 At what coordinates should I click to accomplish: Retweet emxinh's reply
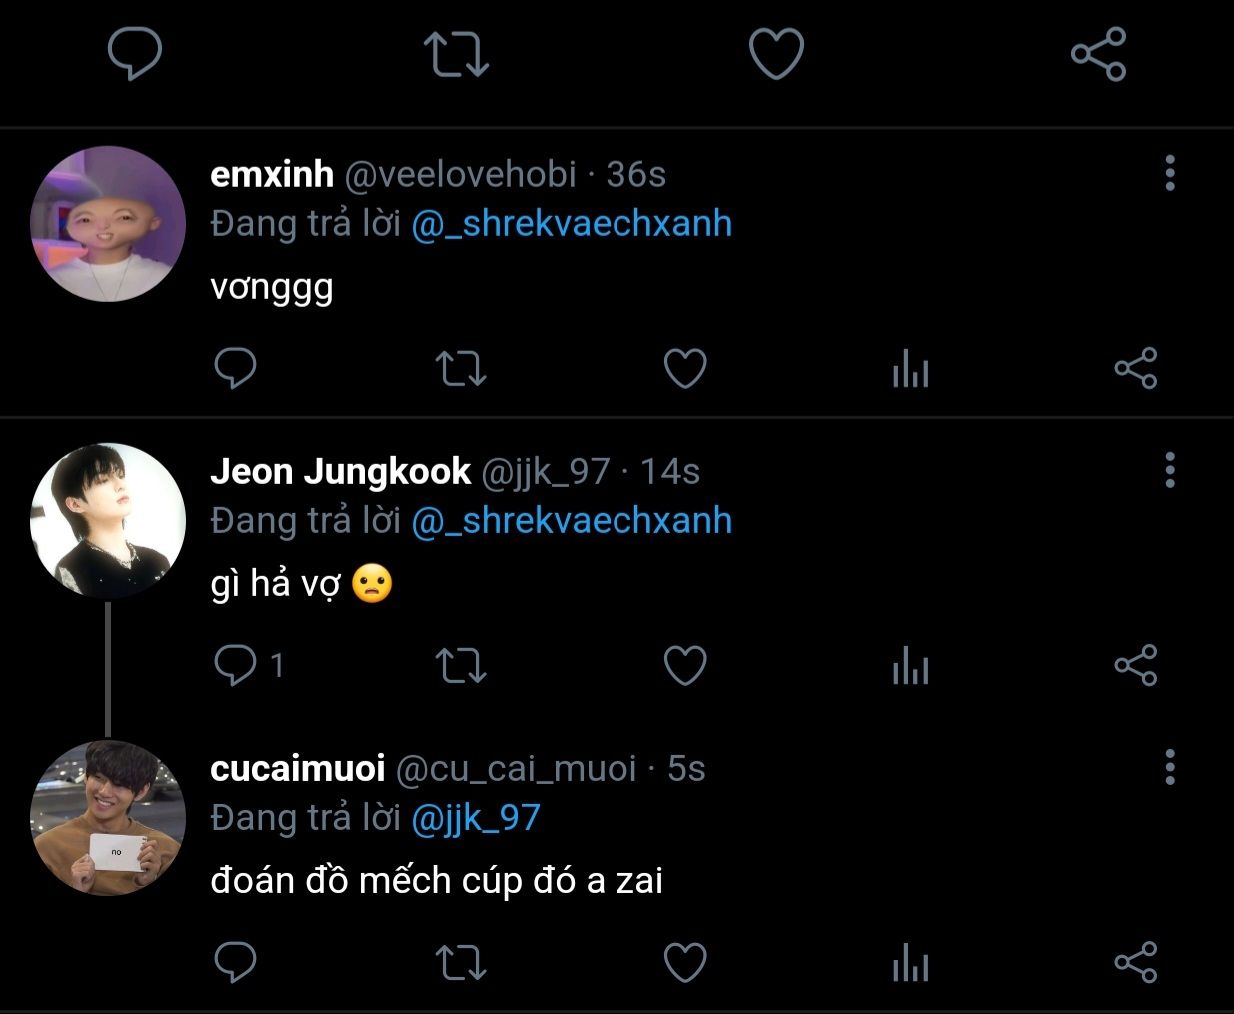461,369
